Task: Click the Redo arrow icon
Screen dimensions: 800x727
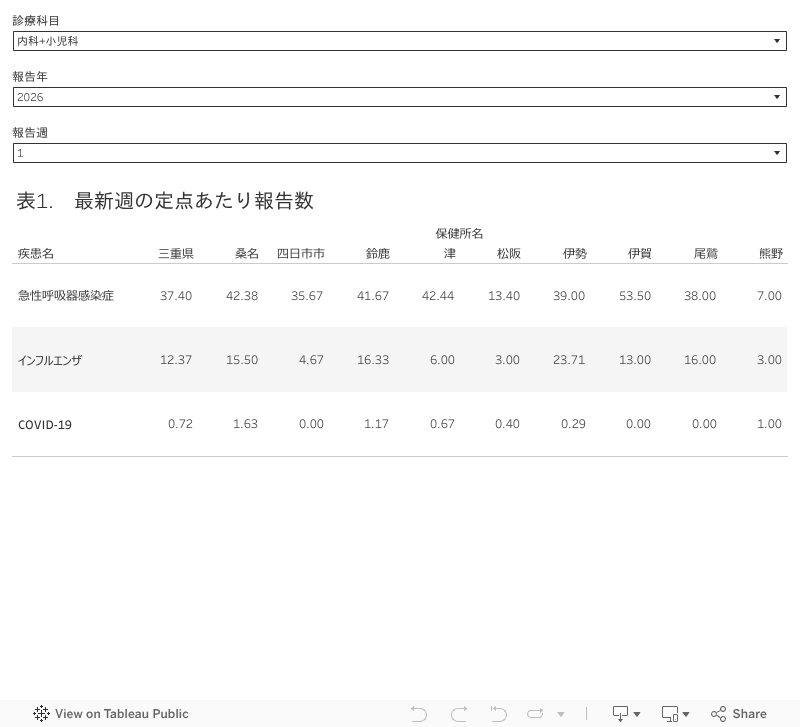Action: click(x=459, y=714)
